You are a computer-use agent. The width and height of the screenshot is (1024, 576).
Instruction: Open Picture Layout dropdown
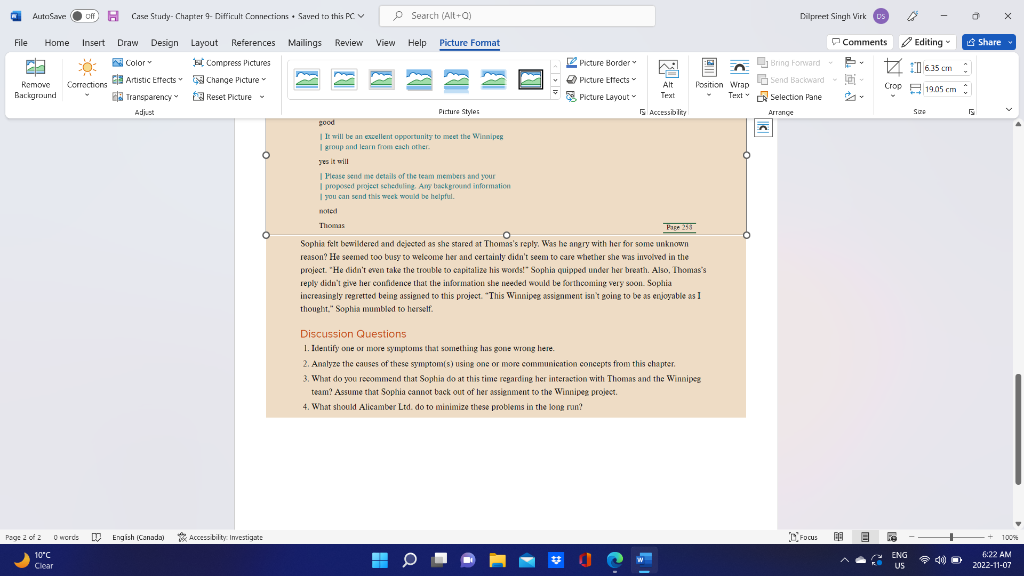point(601,97)
